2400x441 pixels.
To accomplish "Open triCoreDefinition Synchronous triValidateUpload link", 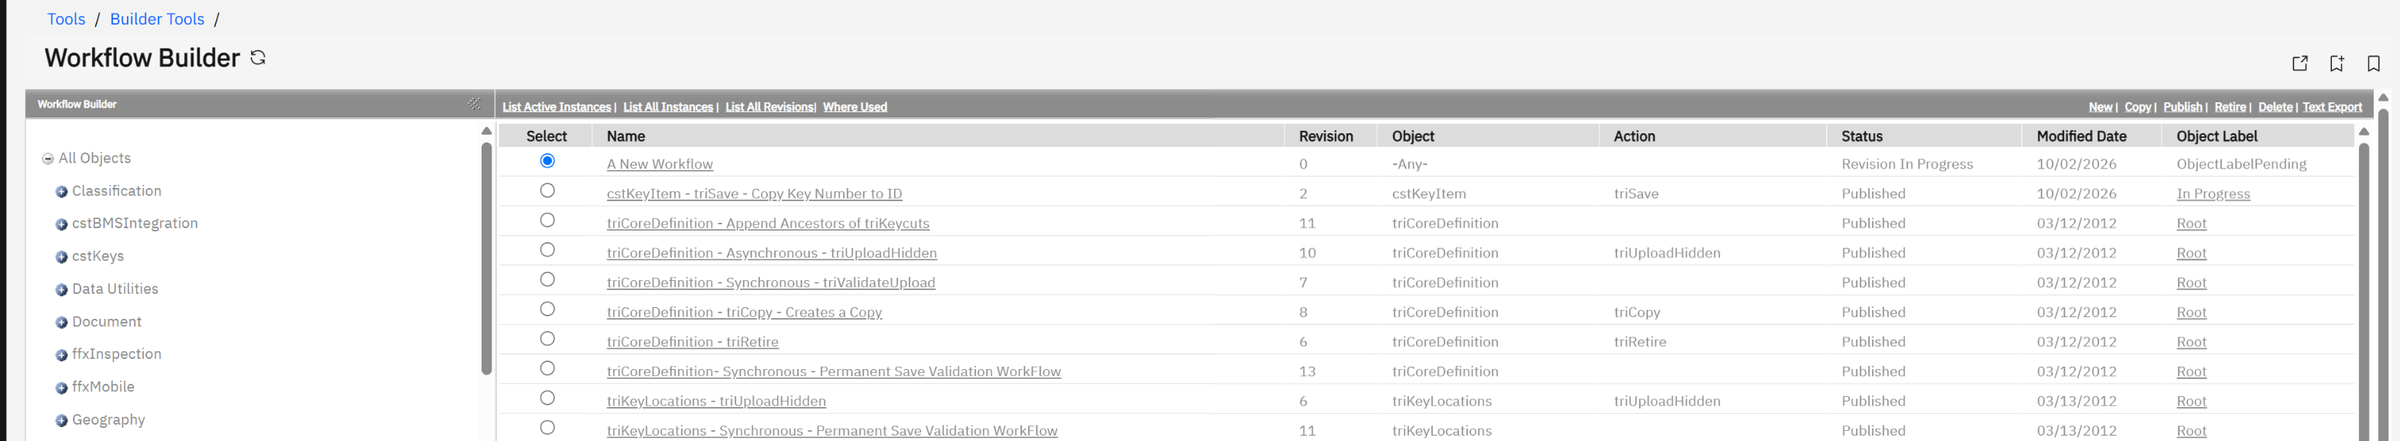I will (771, 283).
